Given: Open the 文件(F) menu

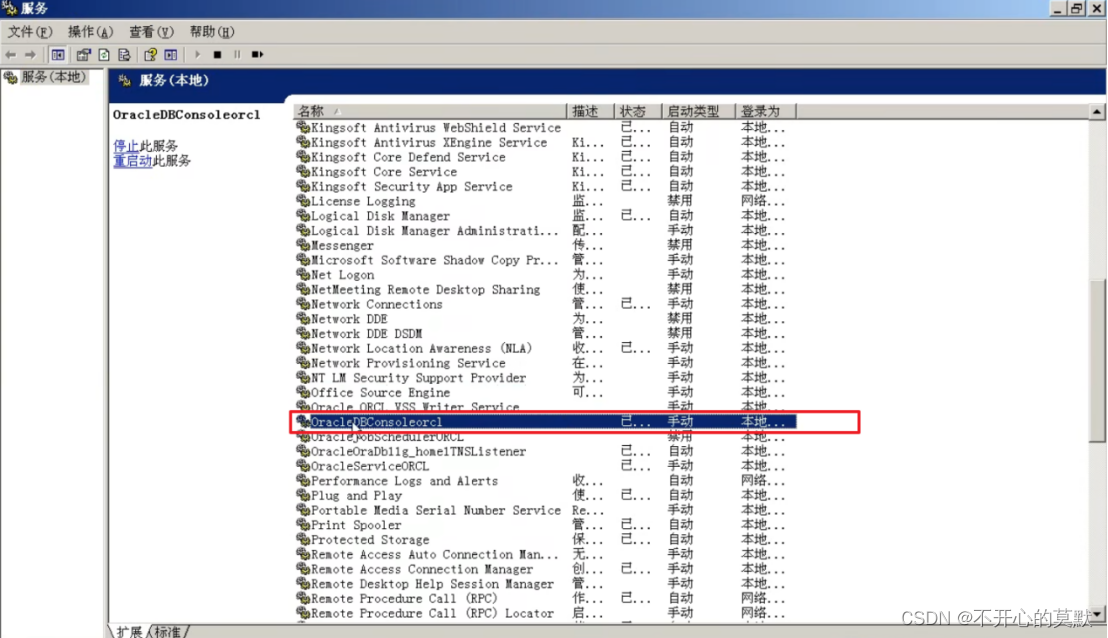Looking at the screenshot, I should (x=30, y=32).
